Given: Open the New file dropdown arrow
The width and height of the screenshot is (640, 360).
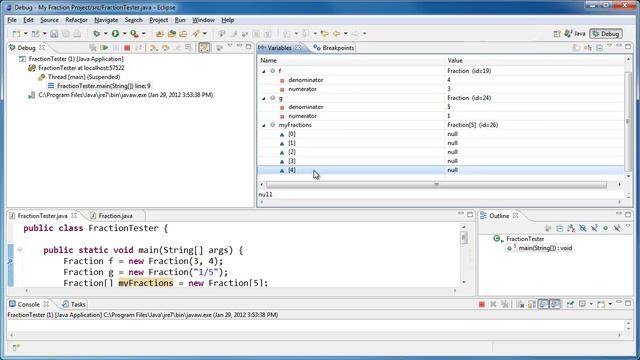Looking at the screenshot, I should (x=25, y=33).
